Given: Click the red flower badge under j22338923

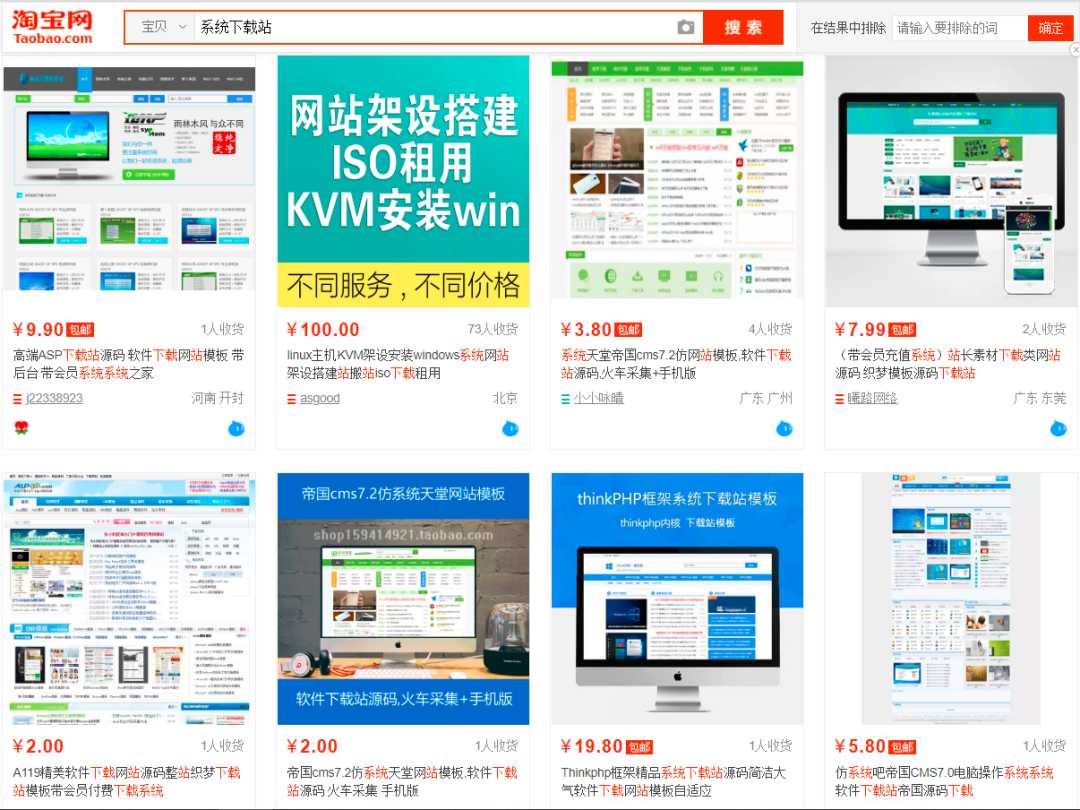Looking at the screenshot, I should click(21, 429).
